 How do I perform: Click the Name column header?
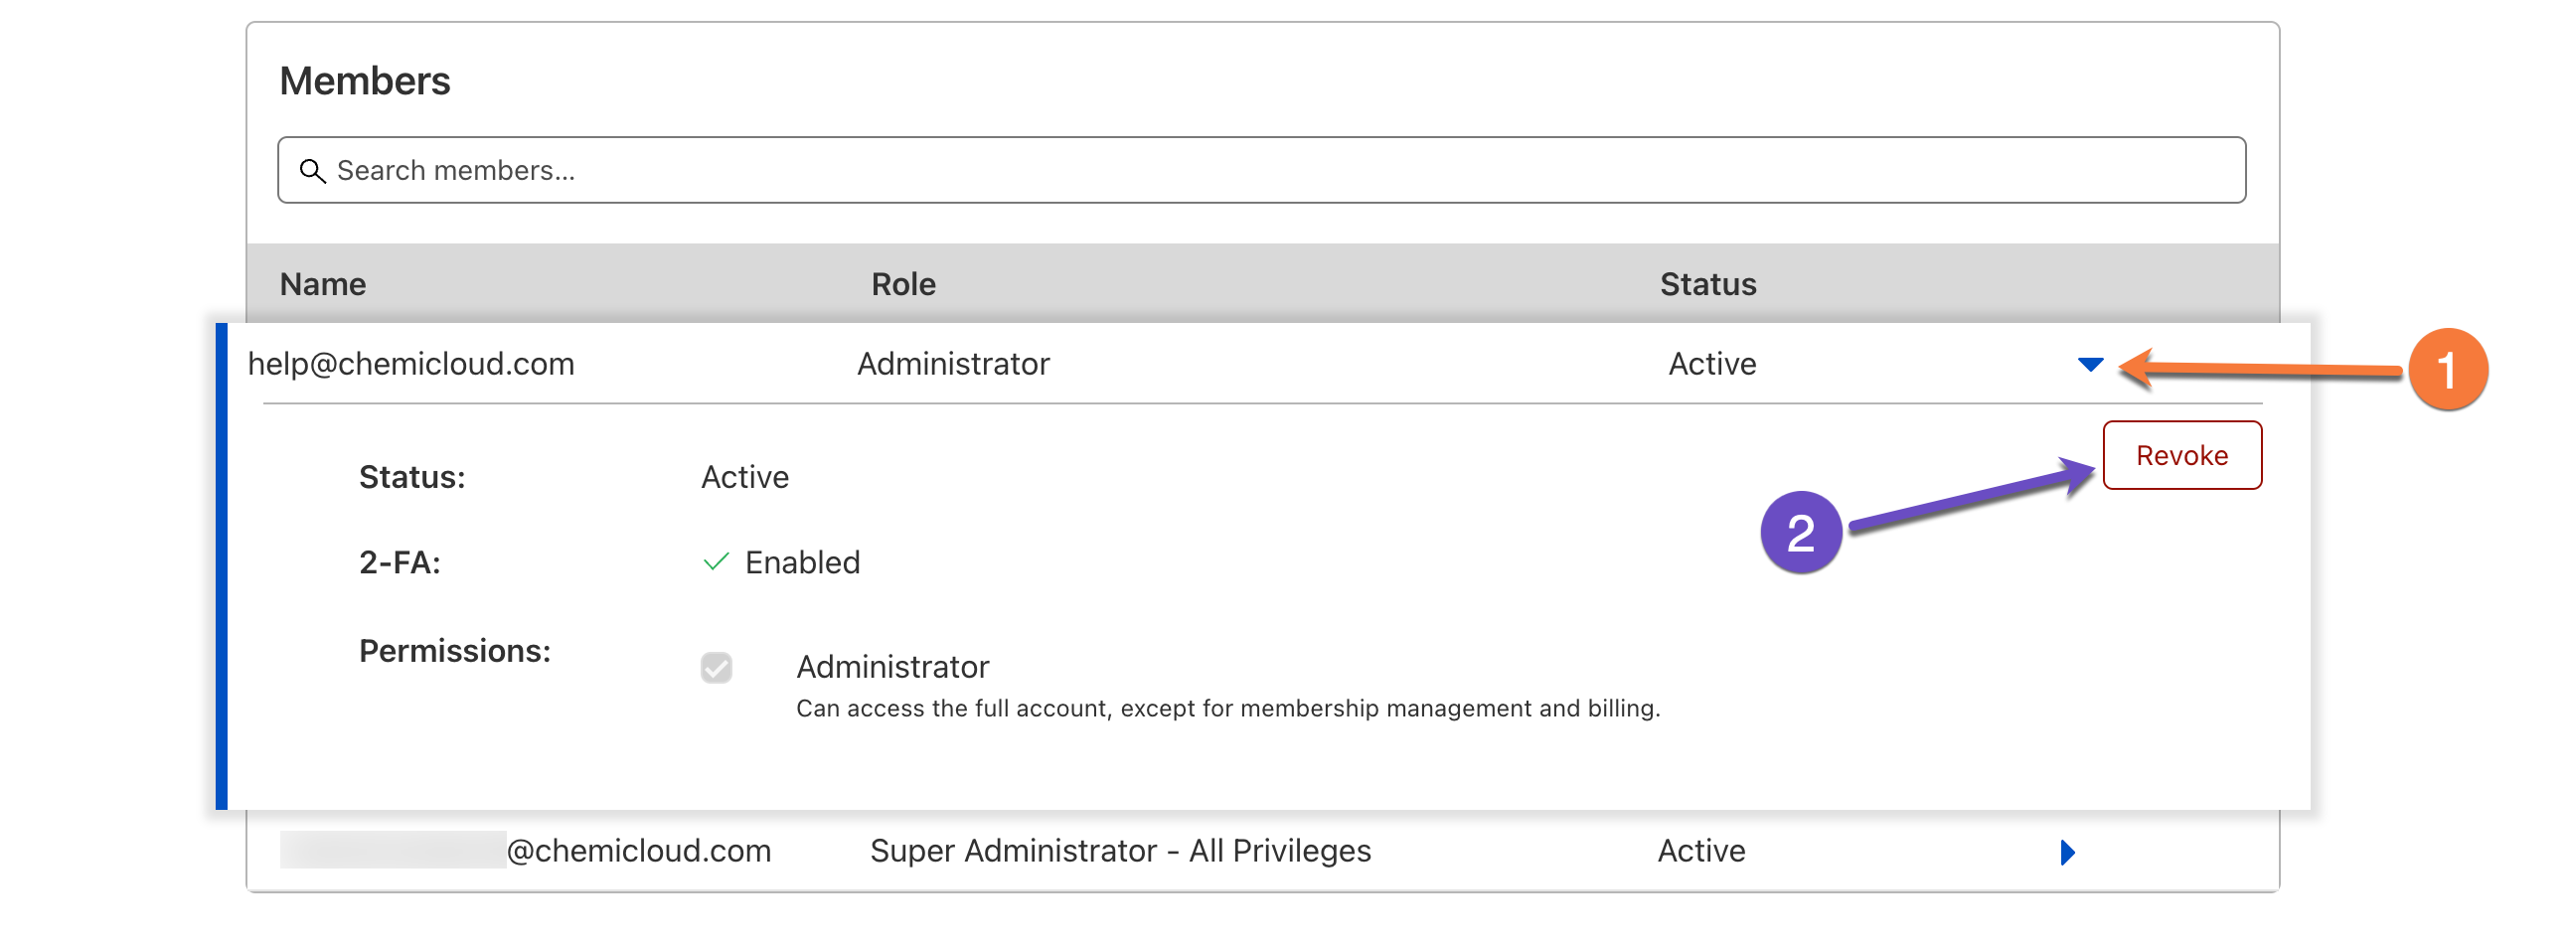click(323, 285)
